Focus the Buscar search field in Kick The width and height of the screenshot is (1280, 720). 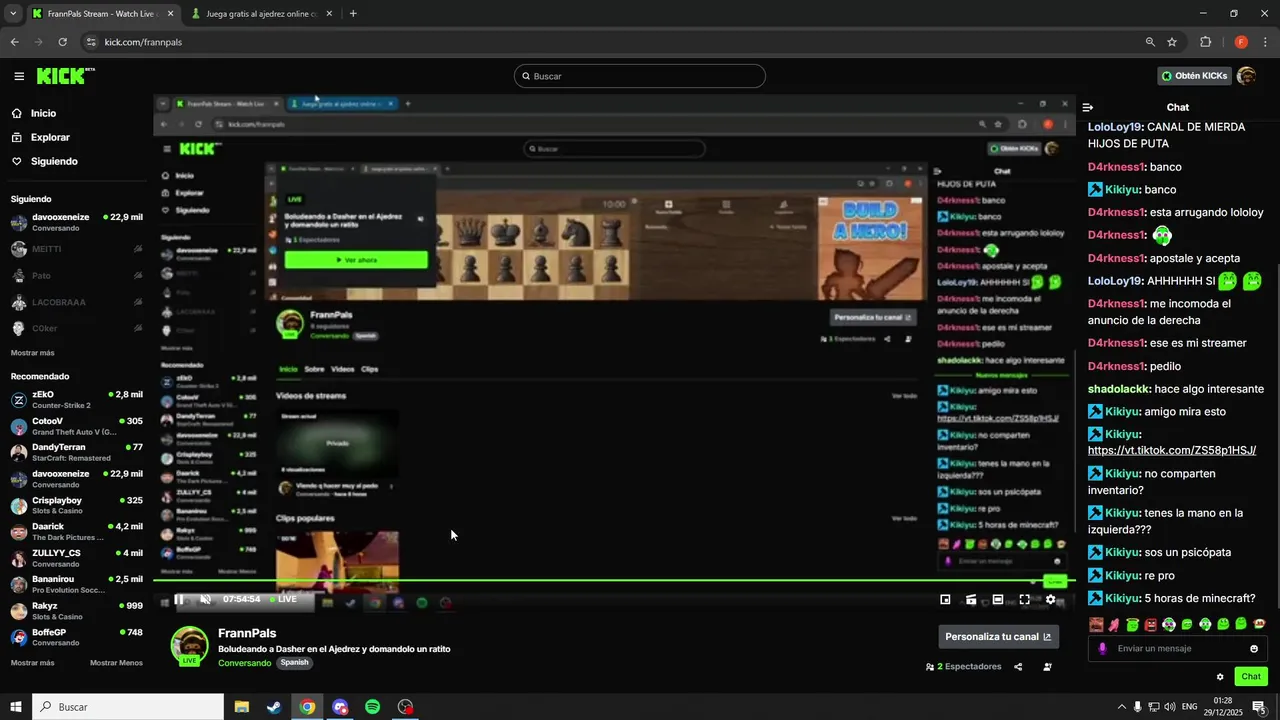639,76
